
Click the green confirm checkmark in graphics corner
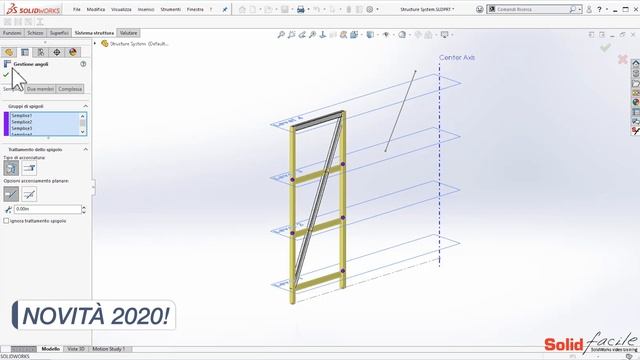(605, 48)
